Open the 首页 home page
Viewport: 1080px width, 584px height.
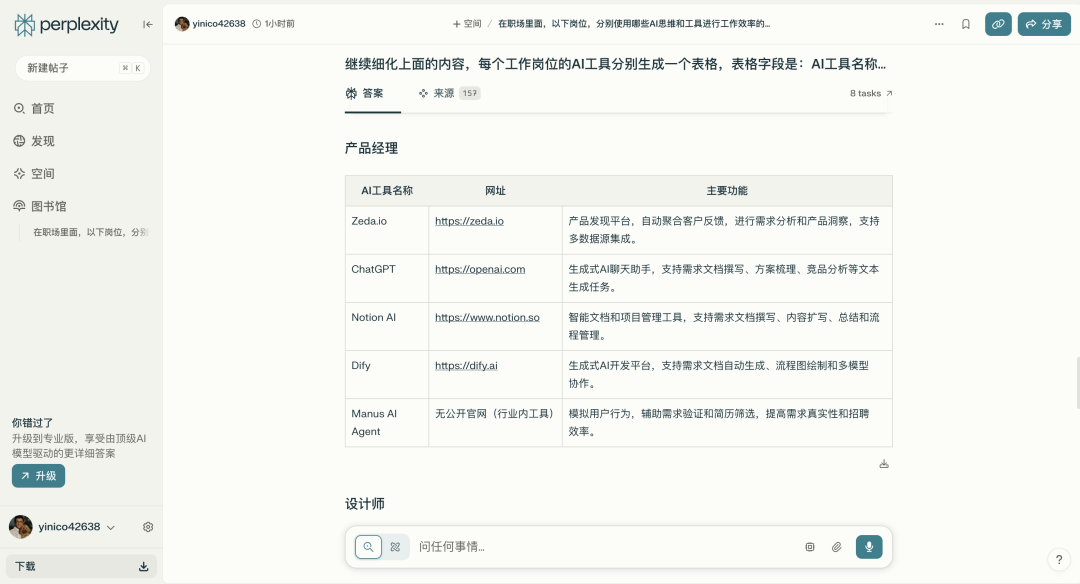34,108
